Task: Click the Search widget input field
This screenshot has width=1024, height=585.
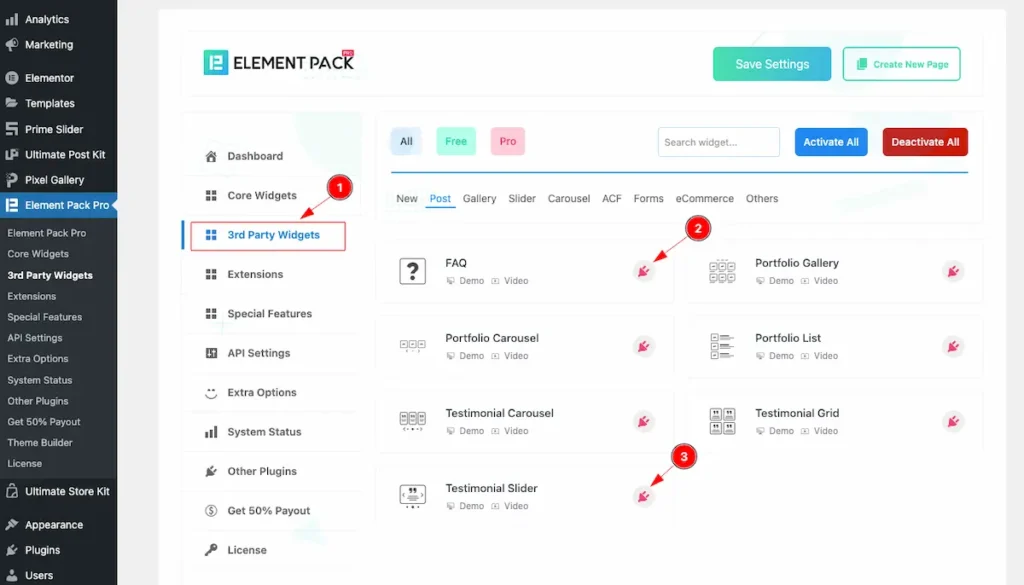Action: tap(718, 142)
